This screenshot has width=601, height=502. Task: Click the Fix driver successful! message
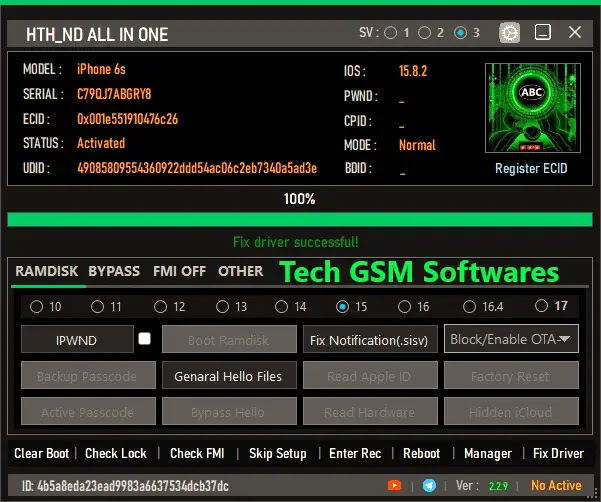pos(296,242)
